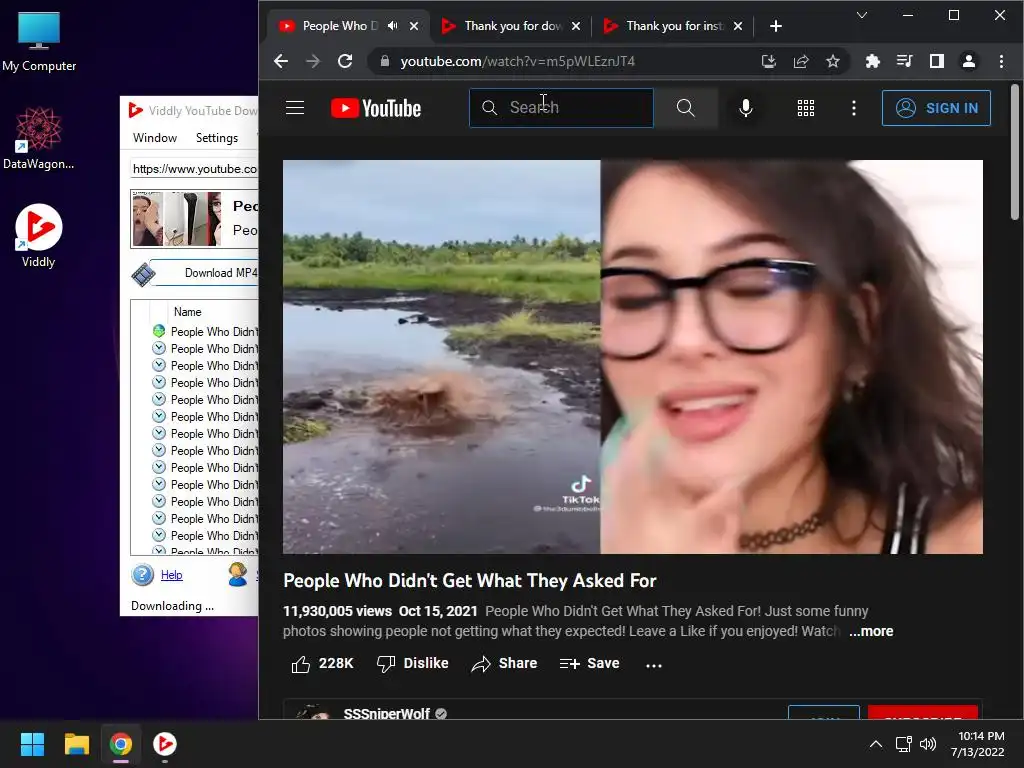Bookmark this page with the star icon
Screen dimensions: 1024x768
click(x=833, y=61)
